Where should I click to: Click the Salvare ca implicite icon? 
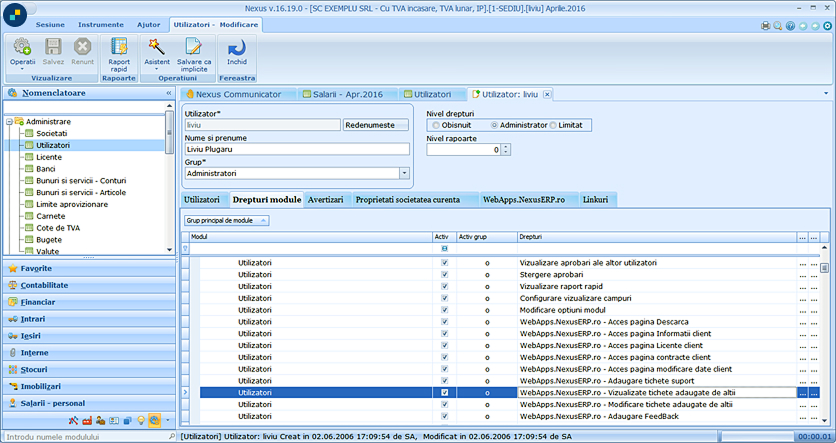tap(194, 47)
